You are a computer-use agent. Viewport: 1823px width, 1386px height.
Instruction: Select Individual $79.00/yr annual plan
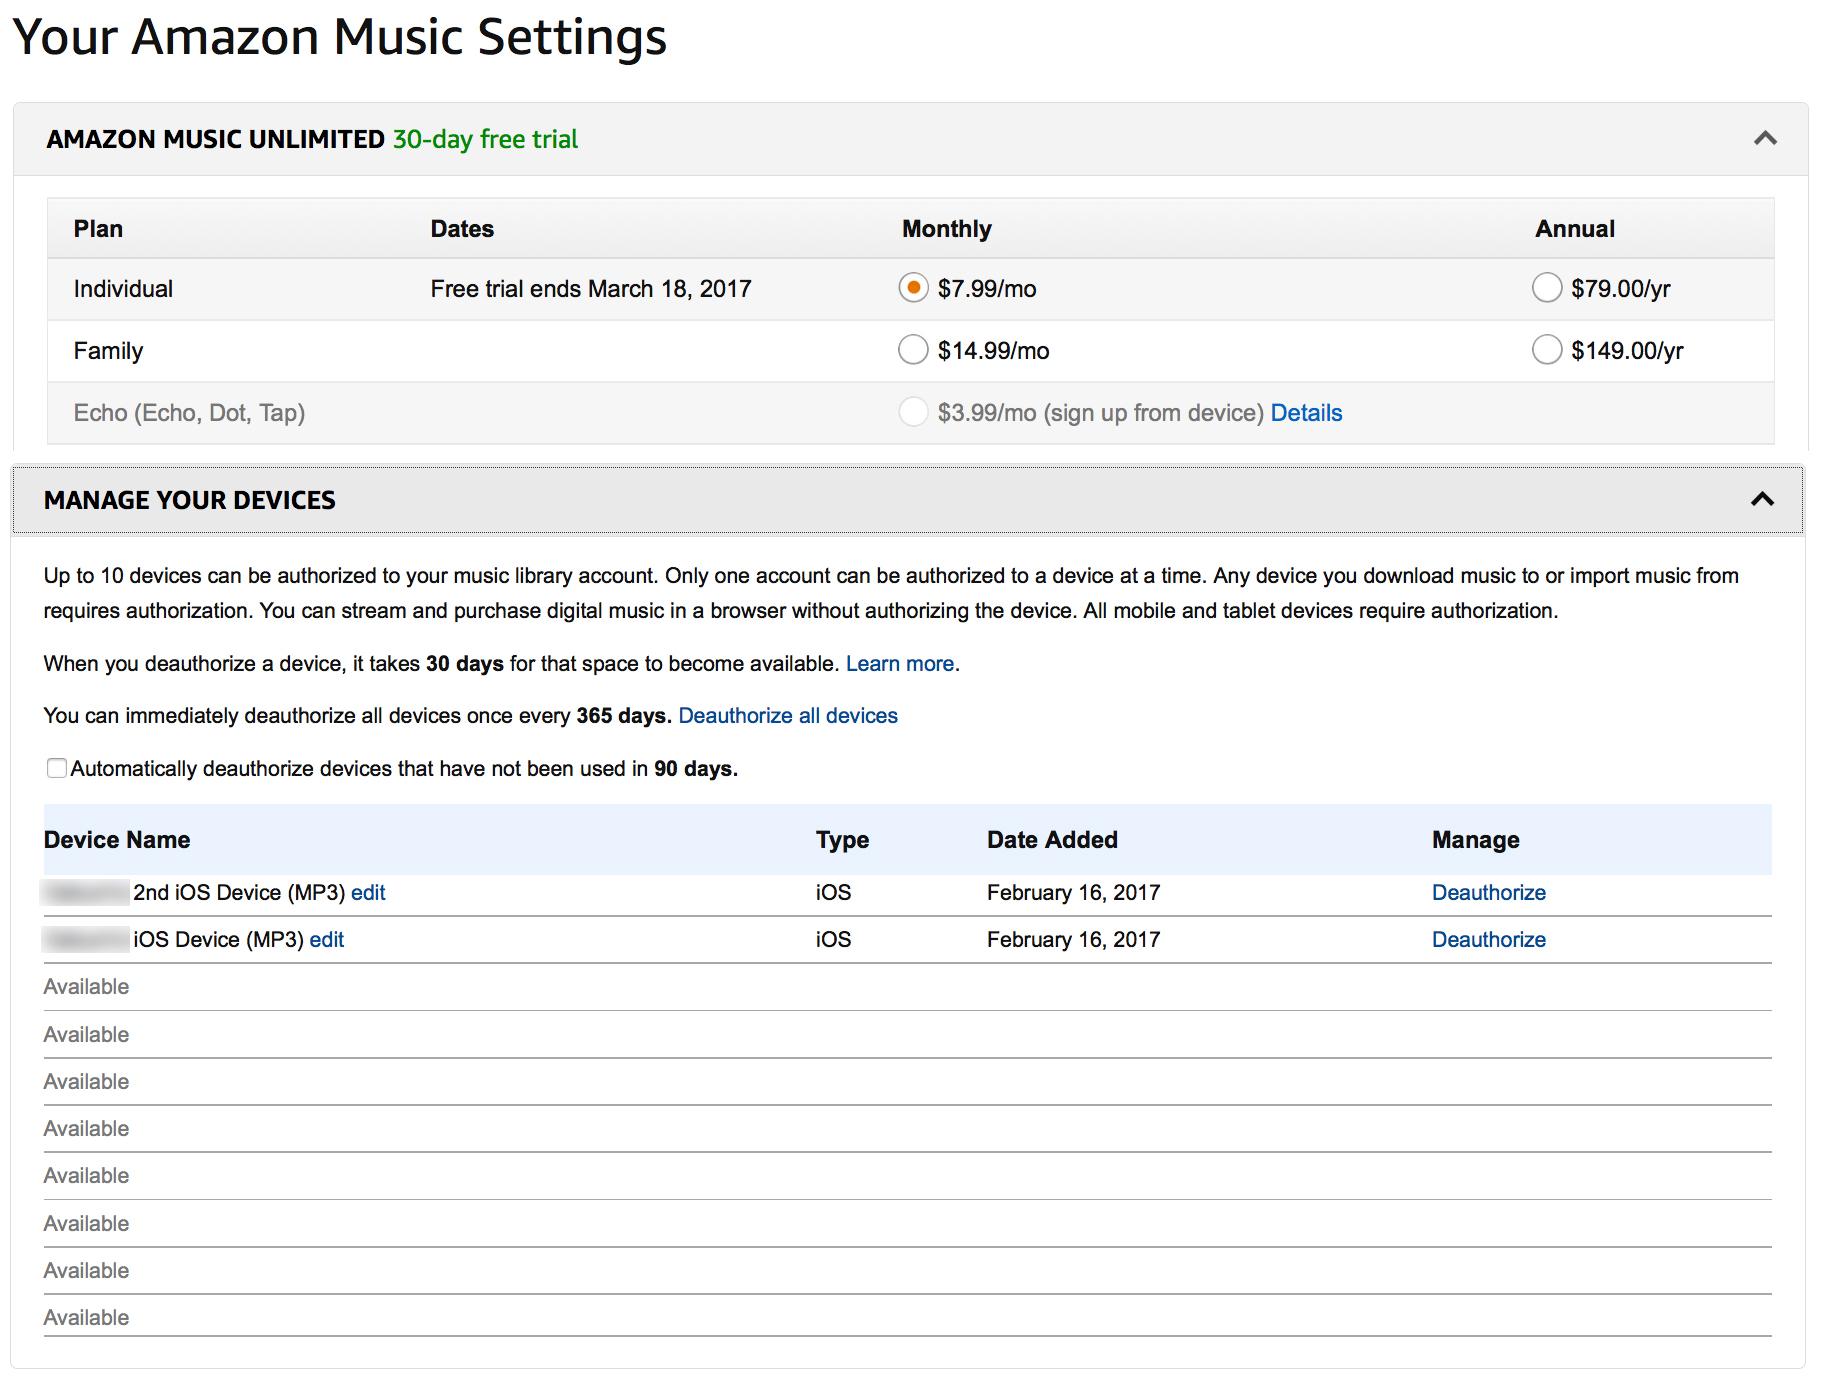(x=1547, y=288)
